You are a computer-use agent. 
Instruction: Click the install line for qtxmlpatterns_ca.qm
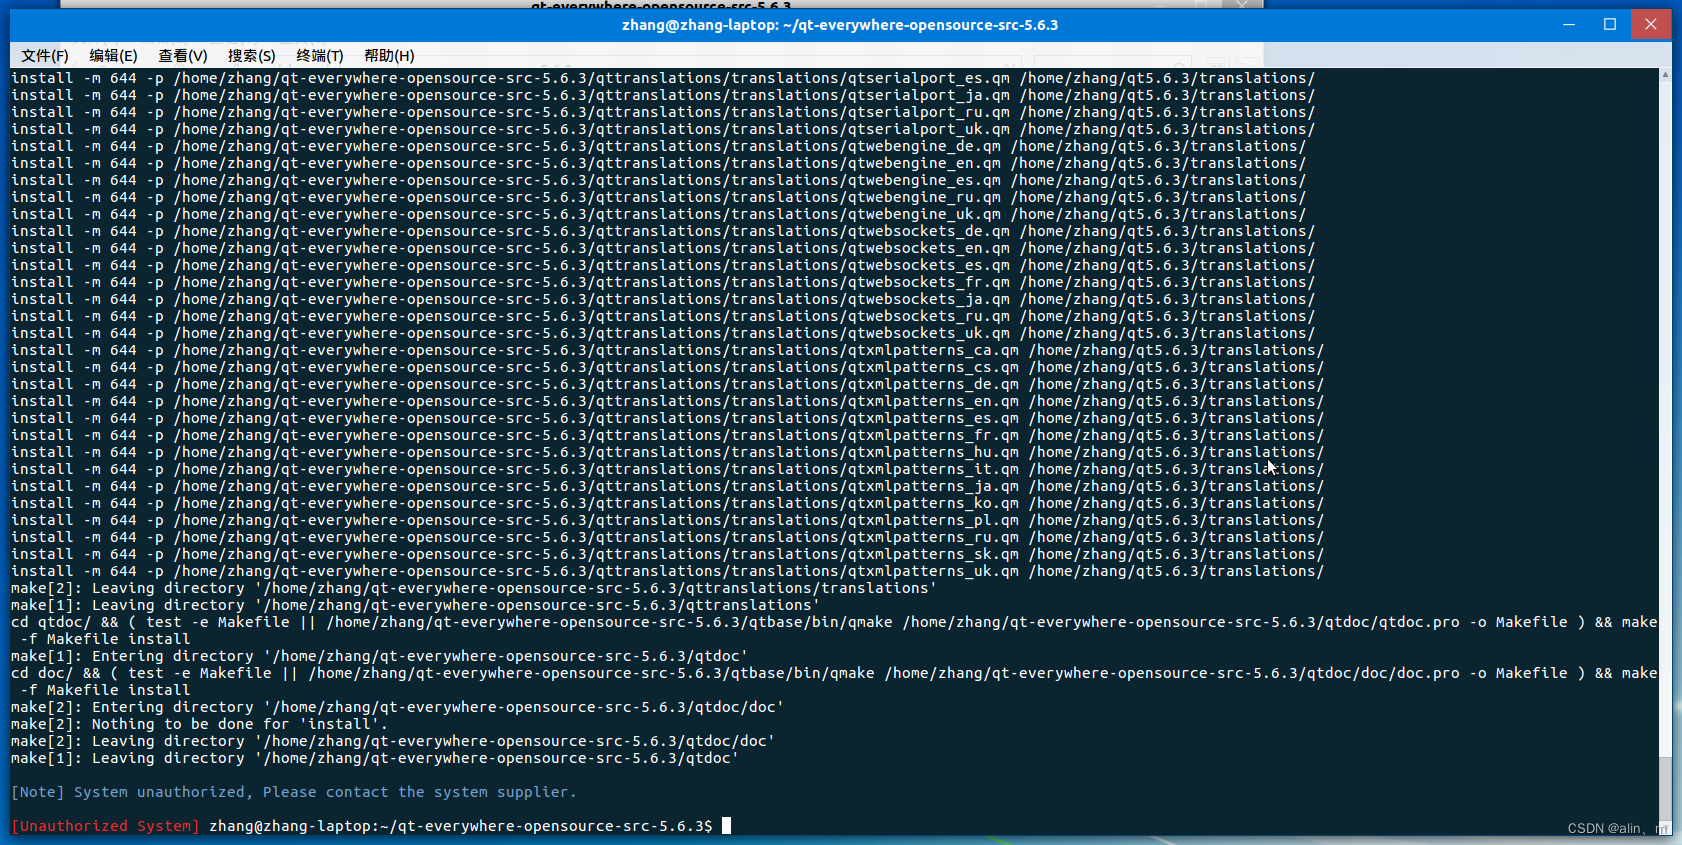point(668,350)
